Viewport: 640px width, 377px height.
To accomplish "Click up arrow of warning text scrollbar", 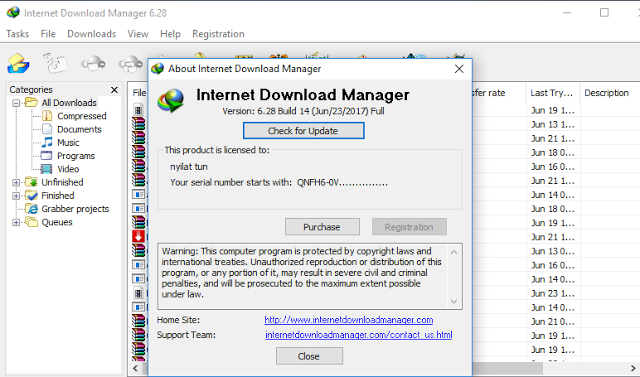I will pos(454,252).
